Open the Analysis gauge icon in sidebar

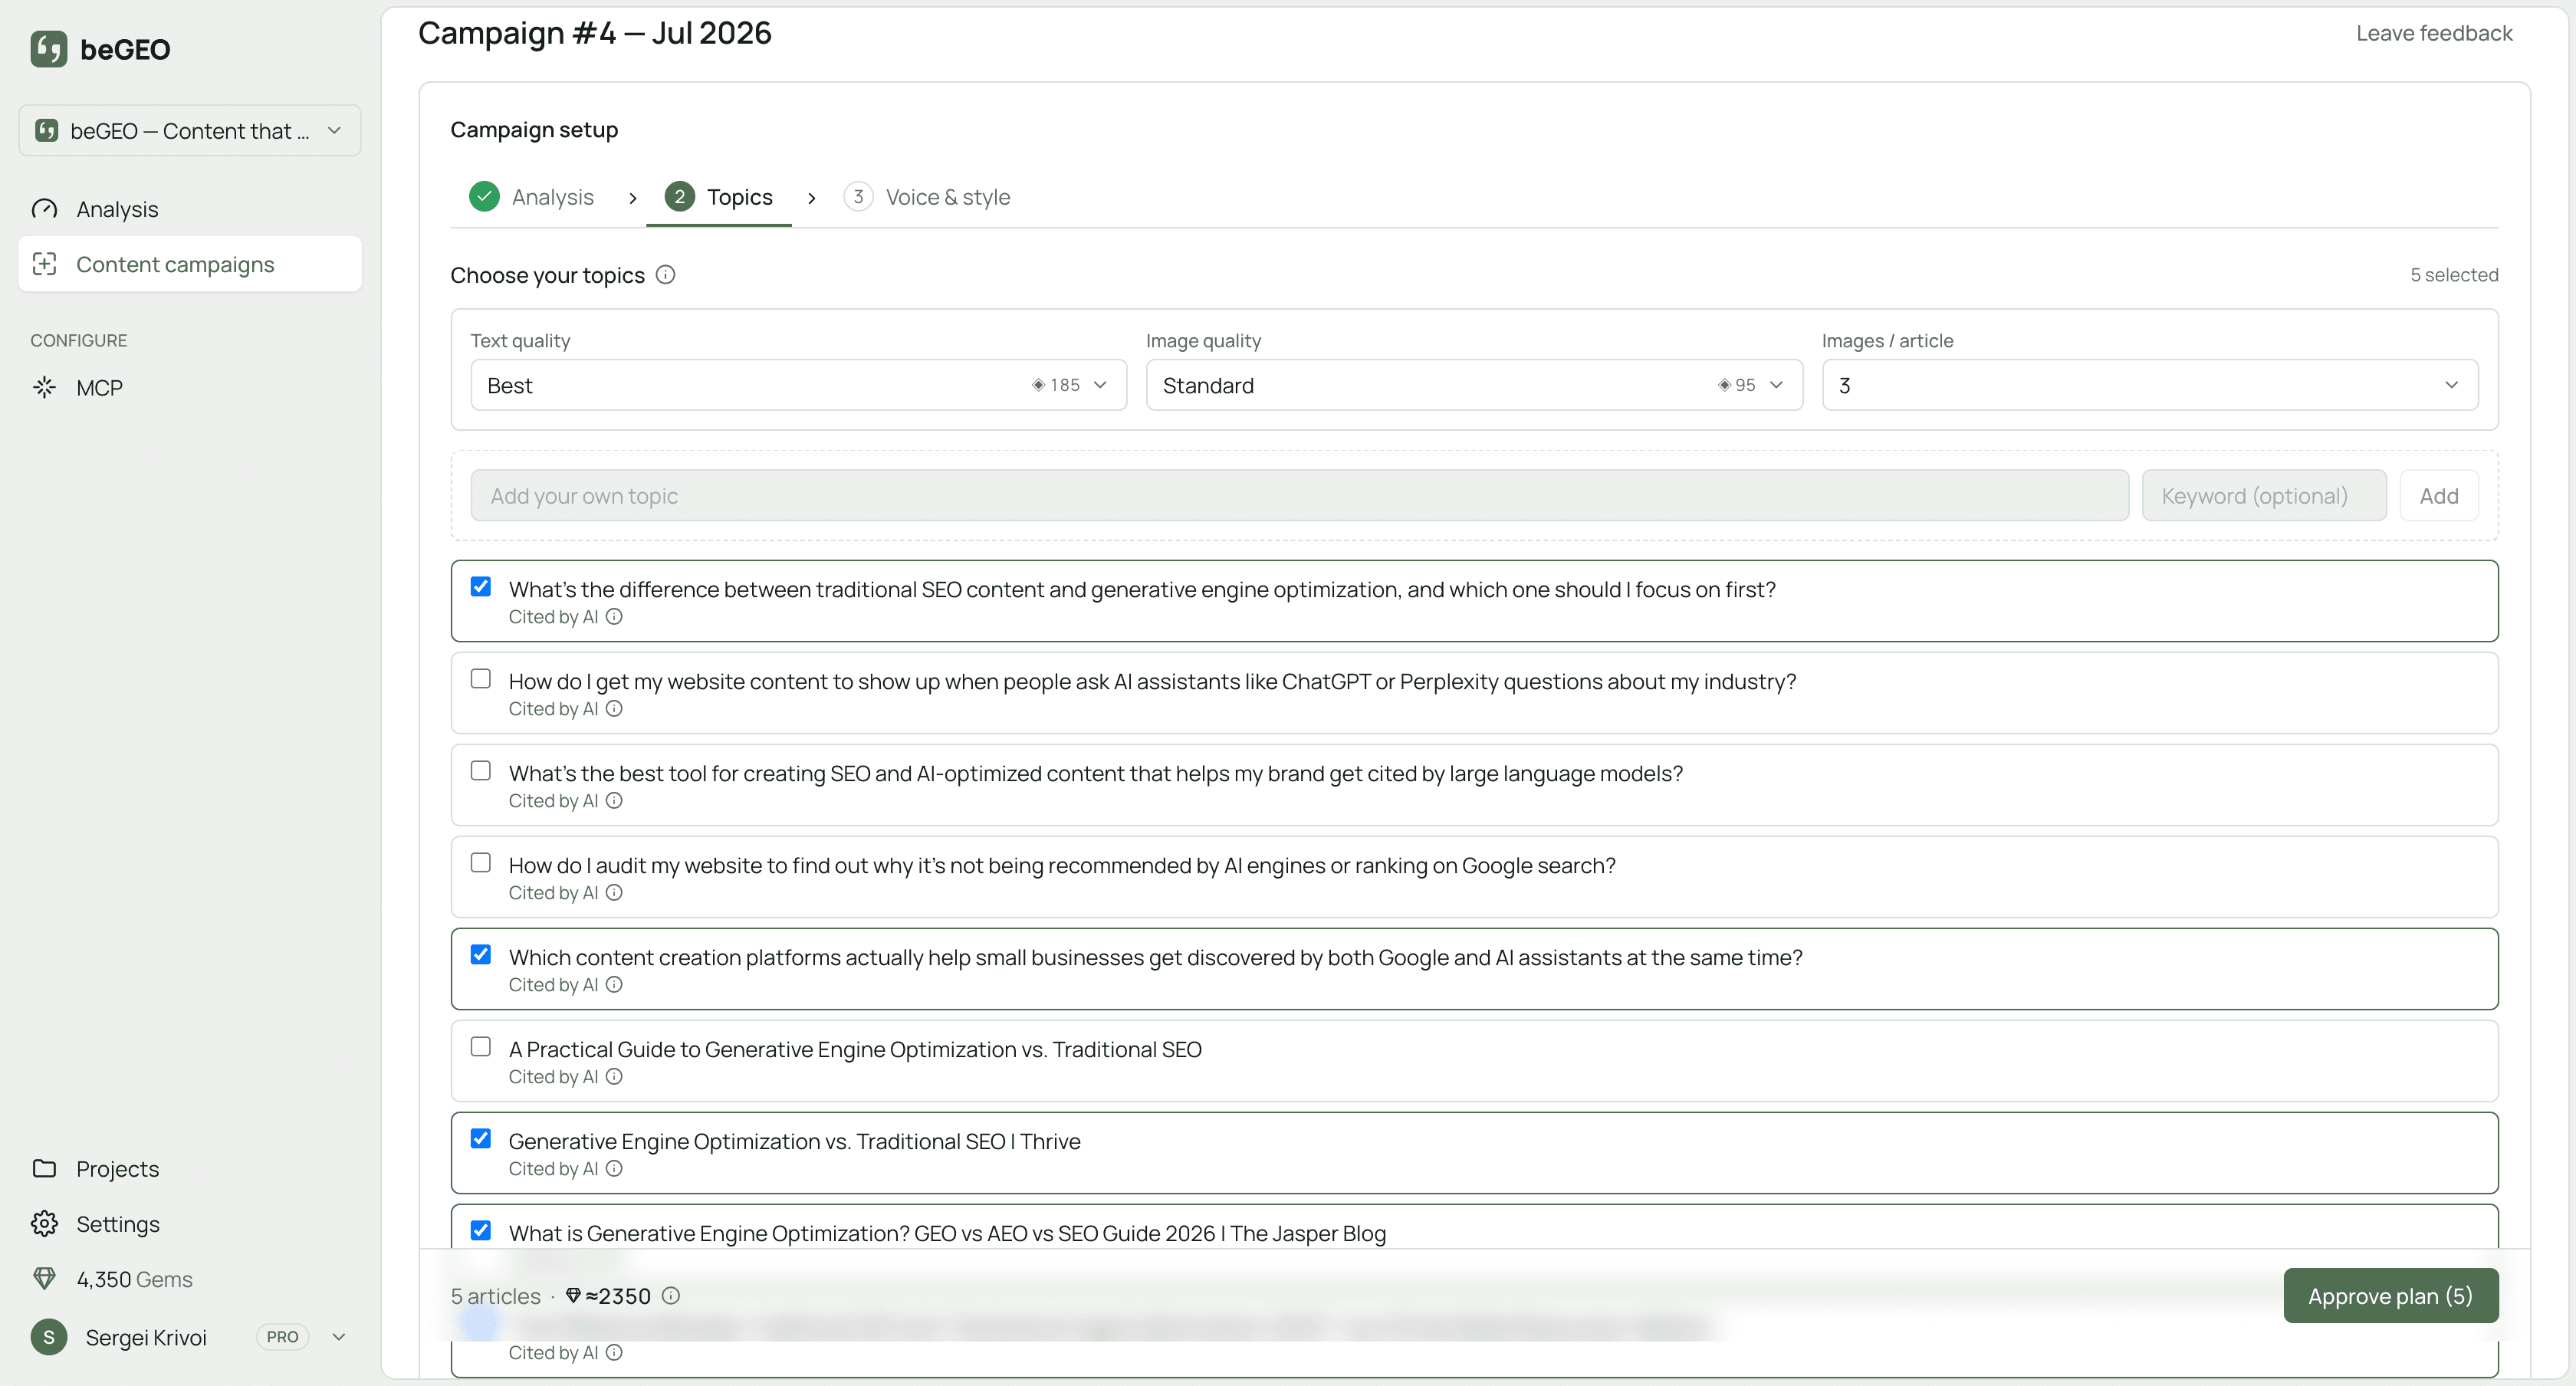pyautogui.click(x=44, y=209)
